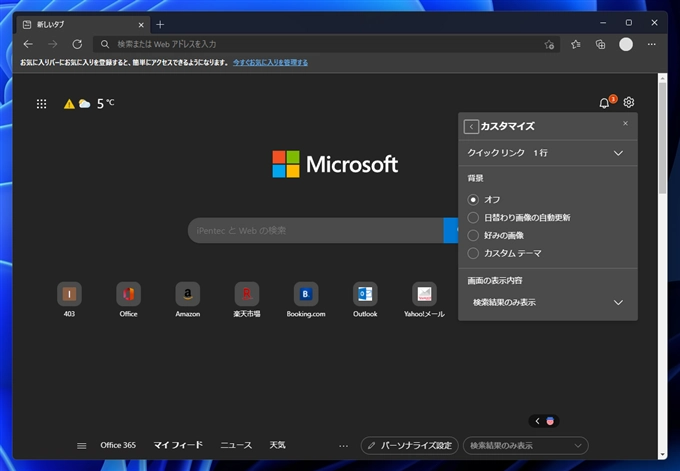Select the オフ background radio button
The image size is (680, 471).
[474, 199]
